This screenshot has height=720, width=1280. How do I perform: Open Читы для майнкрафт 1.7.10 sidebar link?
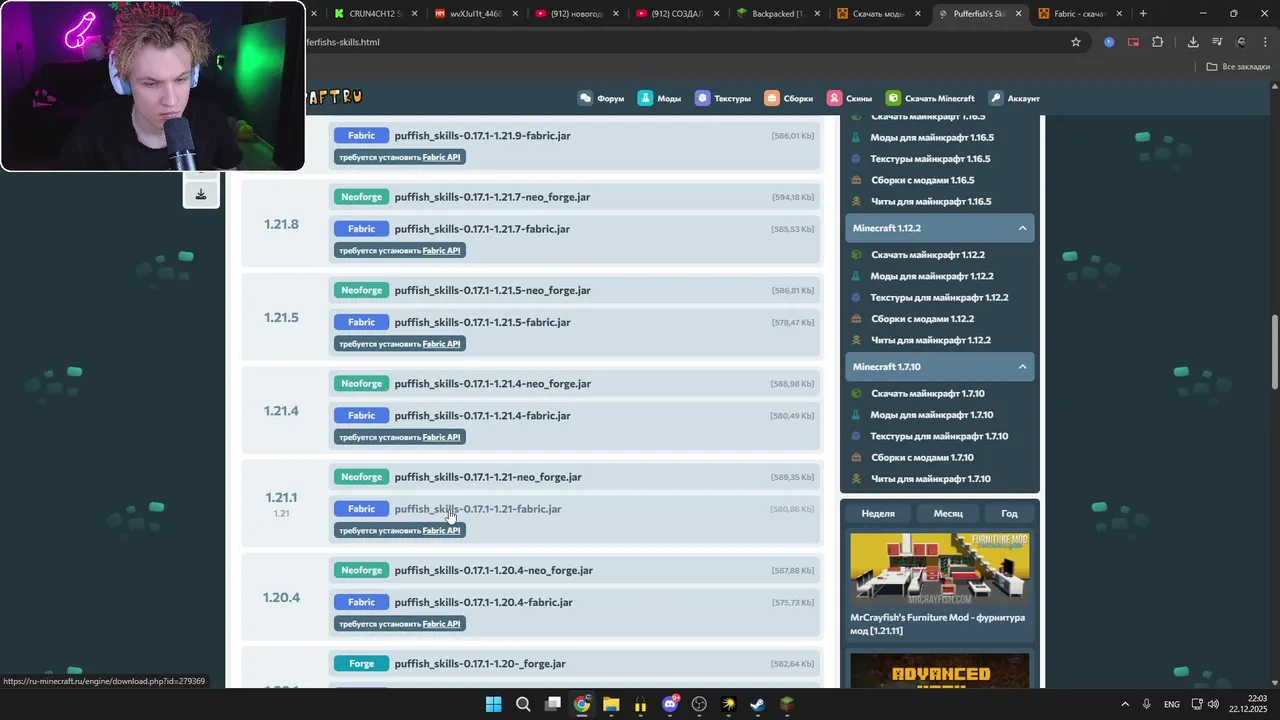coord(930,479)
